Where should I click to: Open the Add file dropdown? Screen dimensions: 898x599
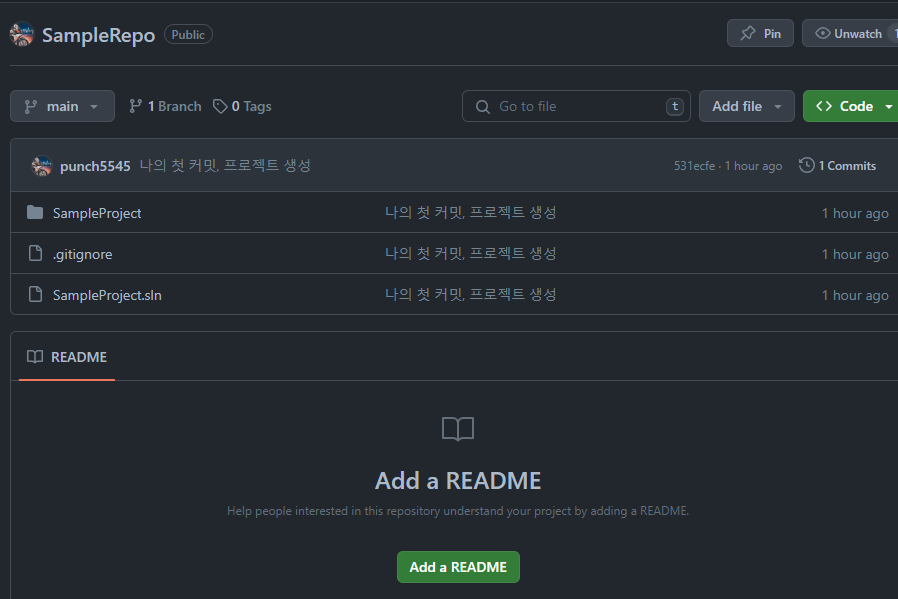[x=746, y=106]
